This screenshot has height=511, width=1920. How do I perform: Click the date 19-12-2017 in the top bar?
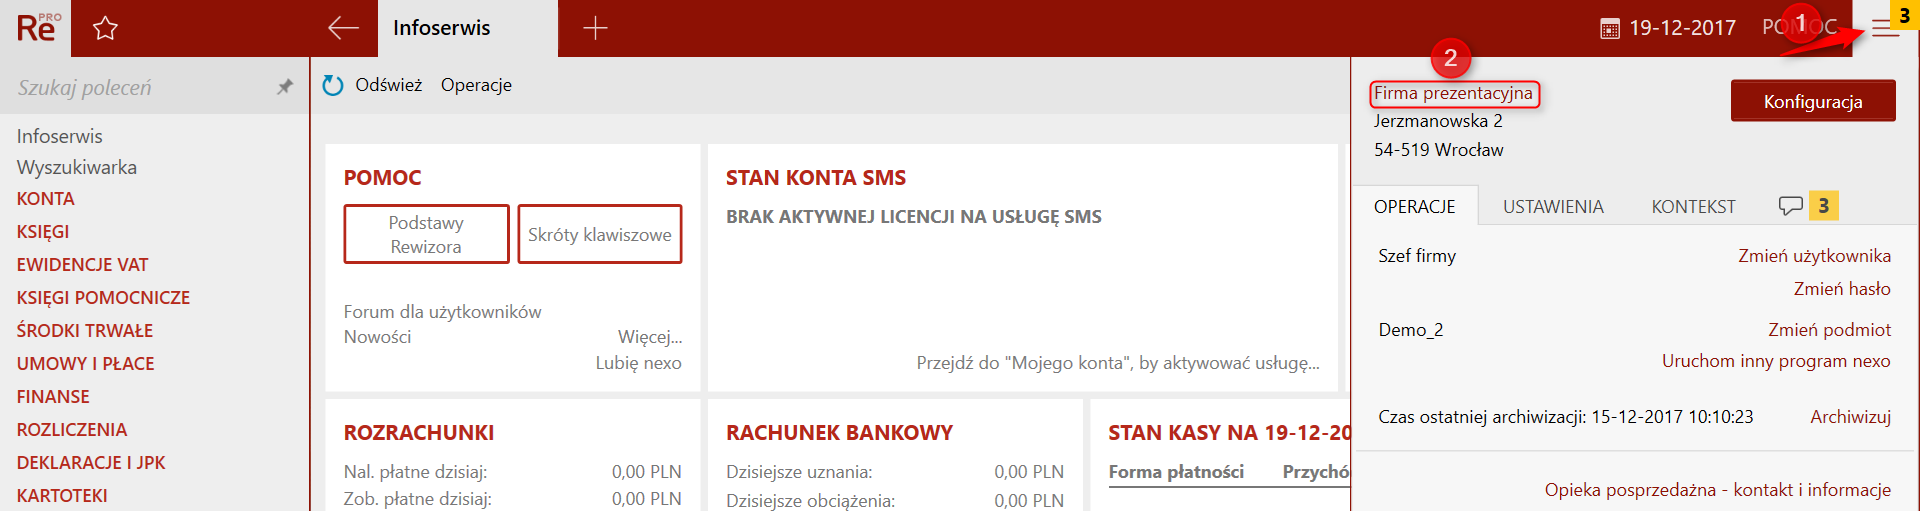[1683, 28]
